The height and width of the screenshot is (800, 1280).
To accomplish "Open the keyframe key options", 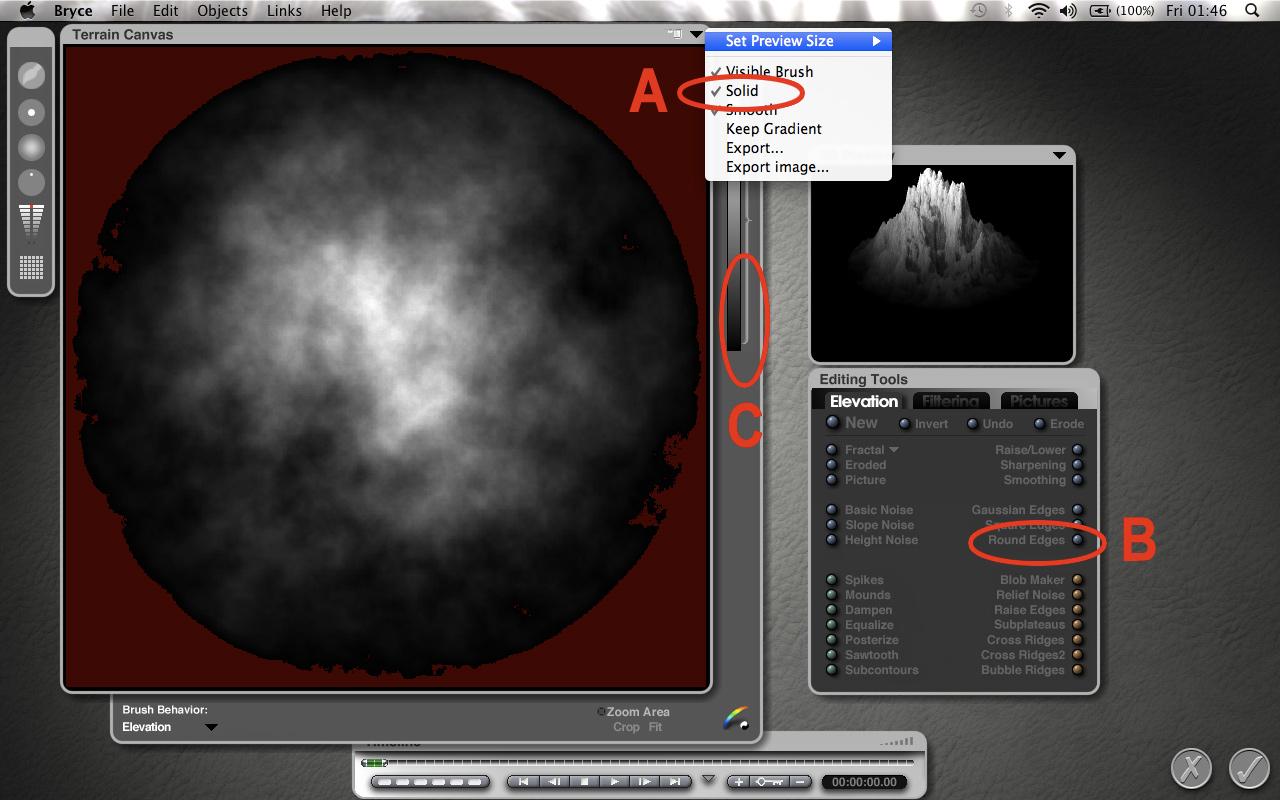I will click(768, 782).
